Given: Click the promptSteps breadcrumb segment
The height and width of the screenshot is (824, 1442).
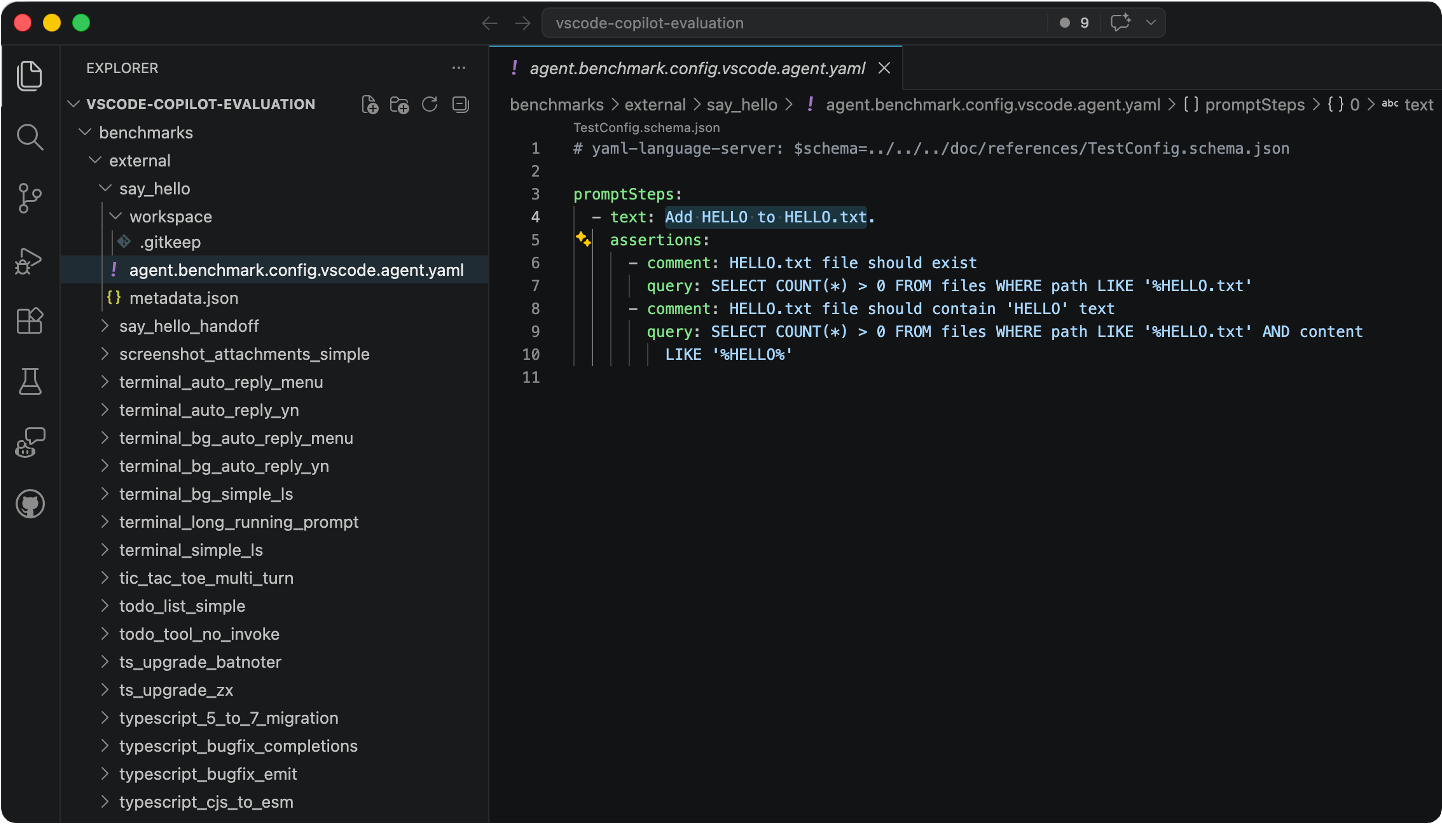Looking at the screenshot, I should coord(1255,104).
